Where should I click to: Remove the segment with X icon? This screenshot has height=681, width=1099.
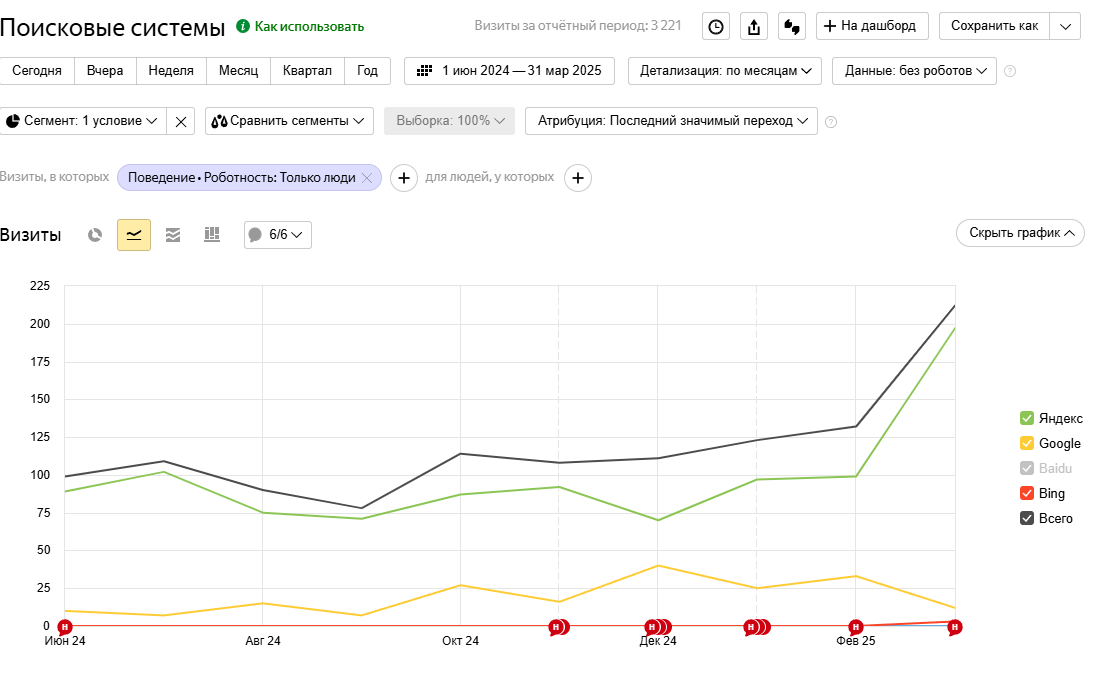click(x=180, y=121)
